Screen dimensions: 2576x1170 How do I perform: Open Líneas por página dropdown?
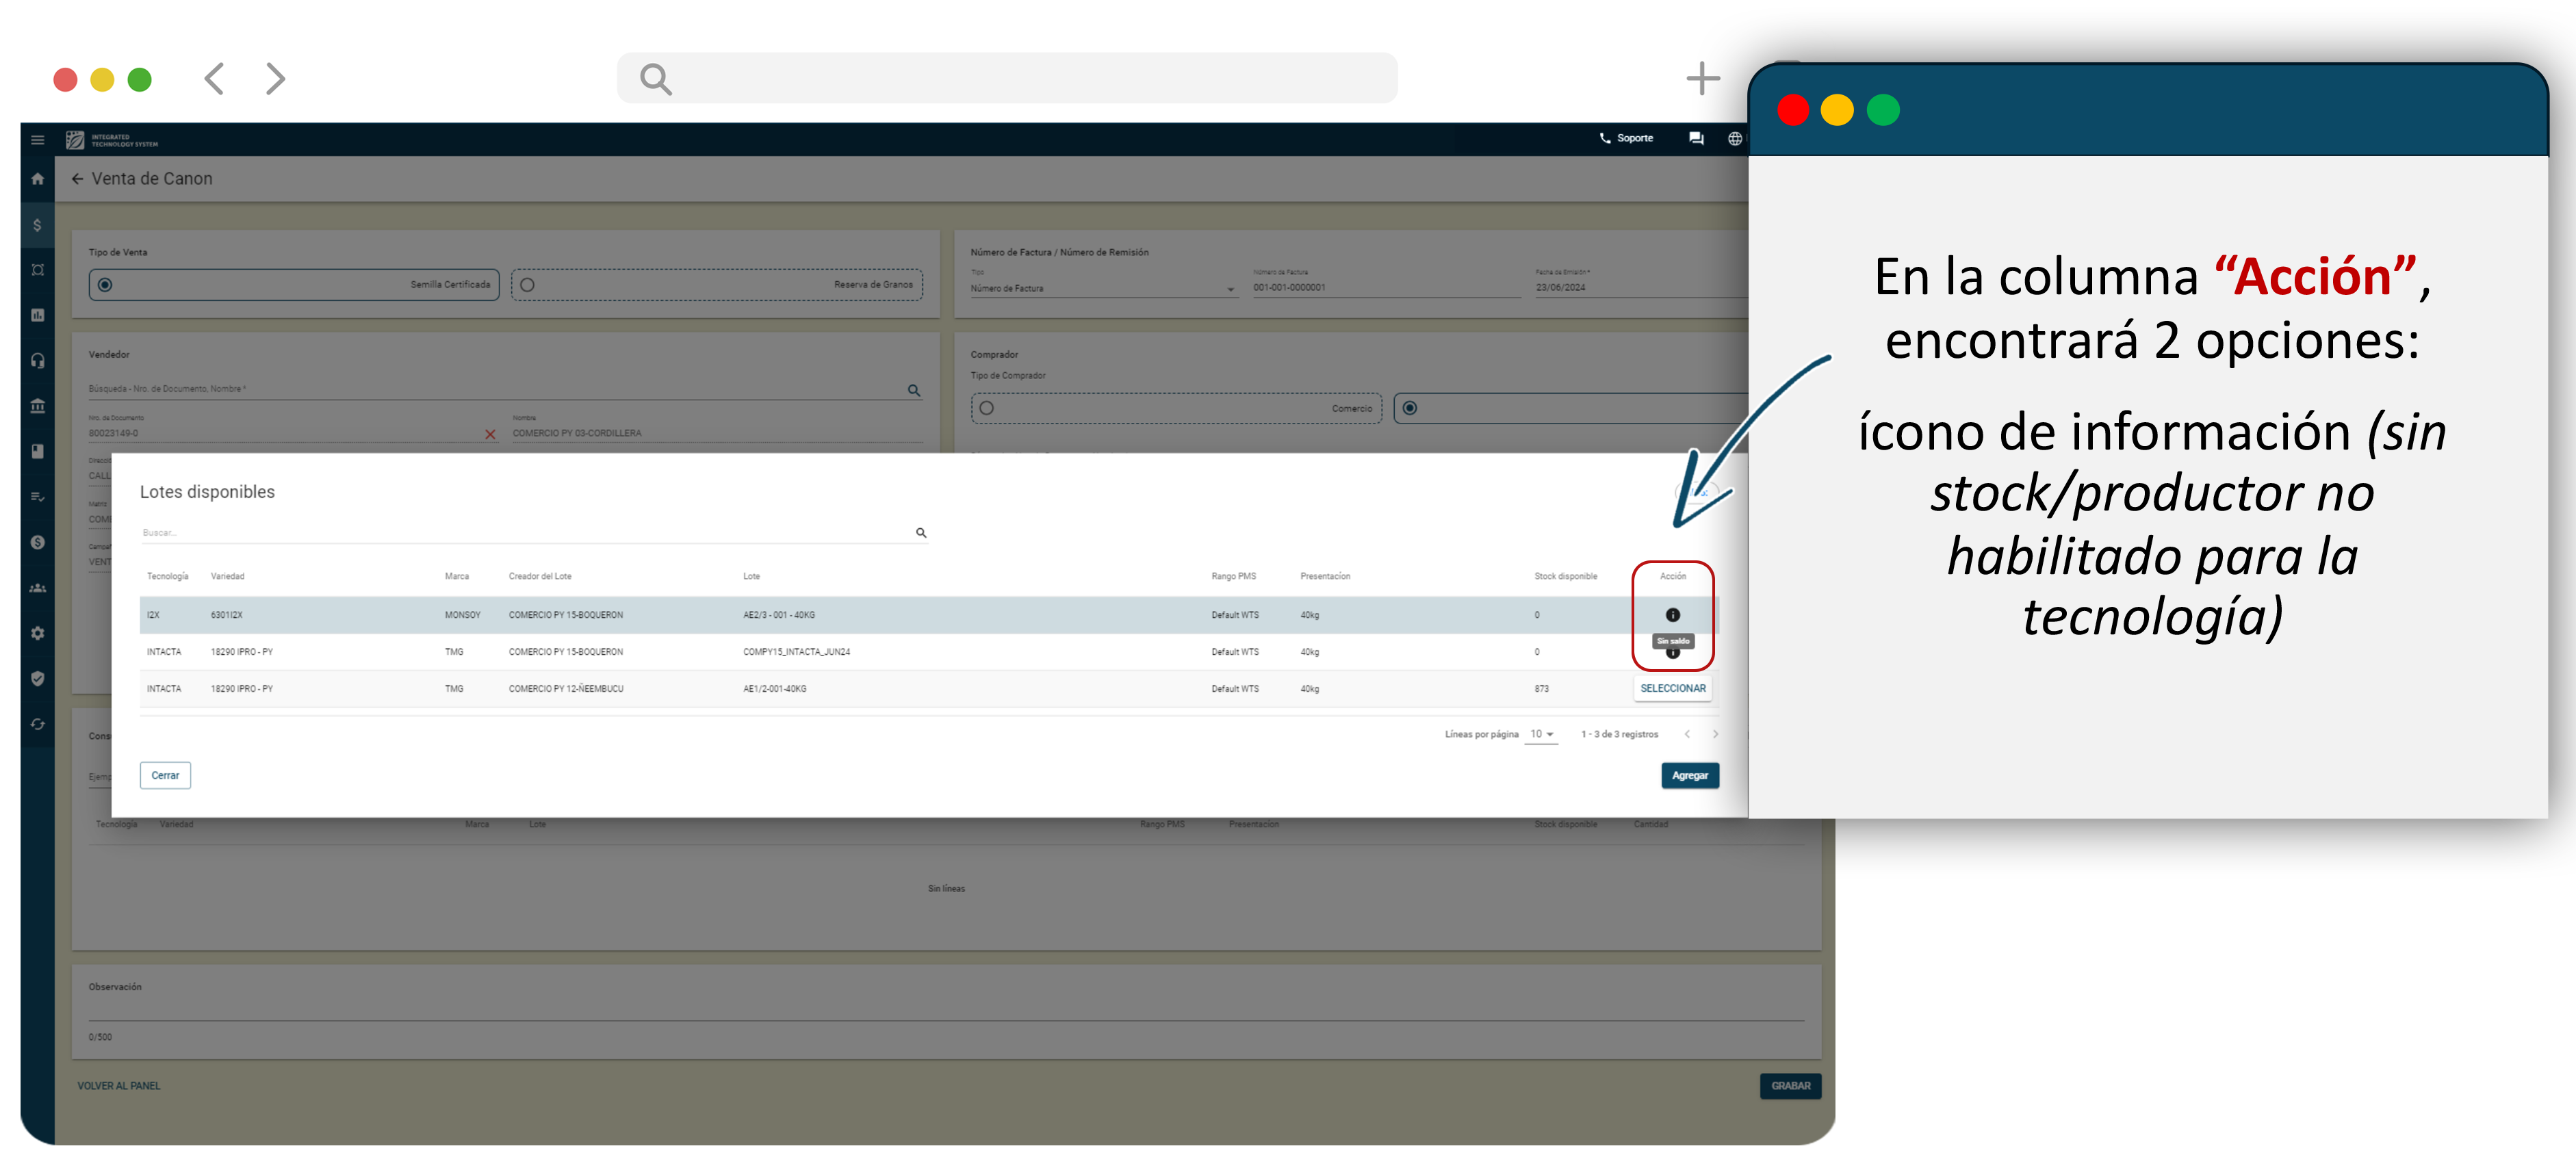tap(1541, 734)
